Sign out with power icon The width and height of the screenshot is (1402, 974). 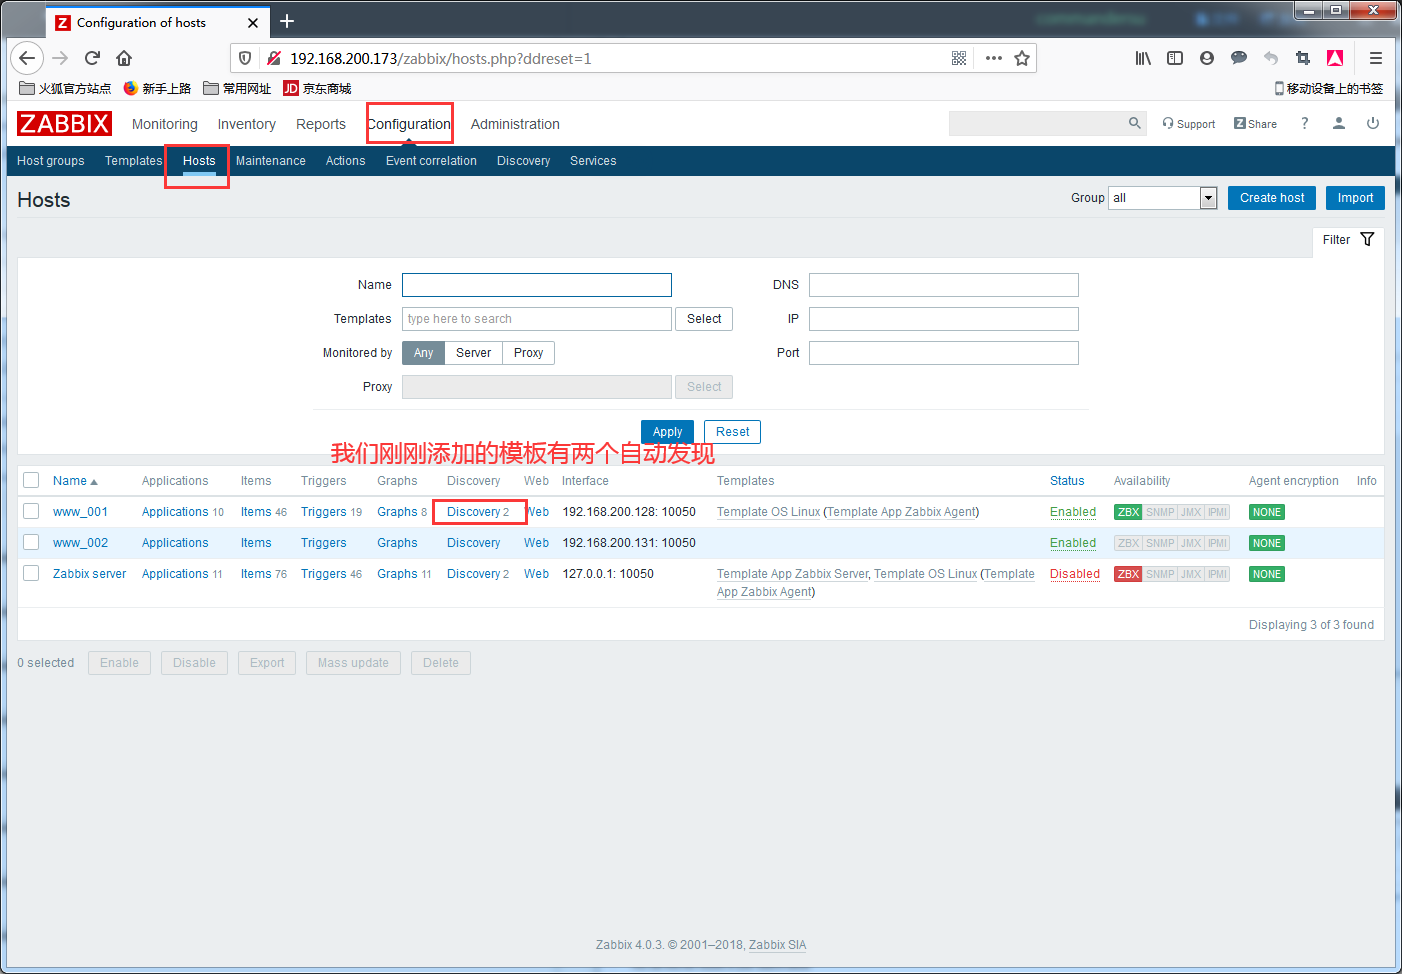[1373, 123]
